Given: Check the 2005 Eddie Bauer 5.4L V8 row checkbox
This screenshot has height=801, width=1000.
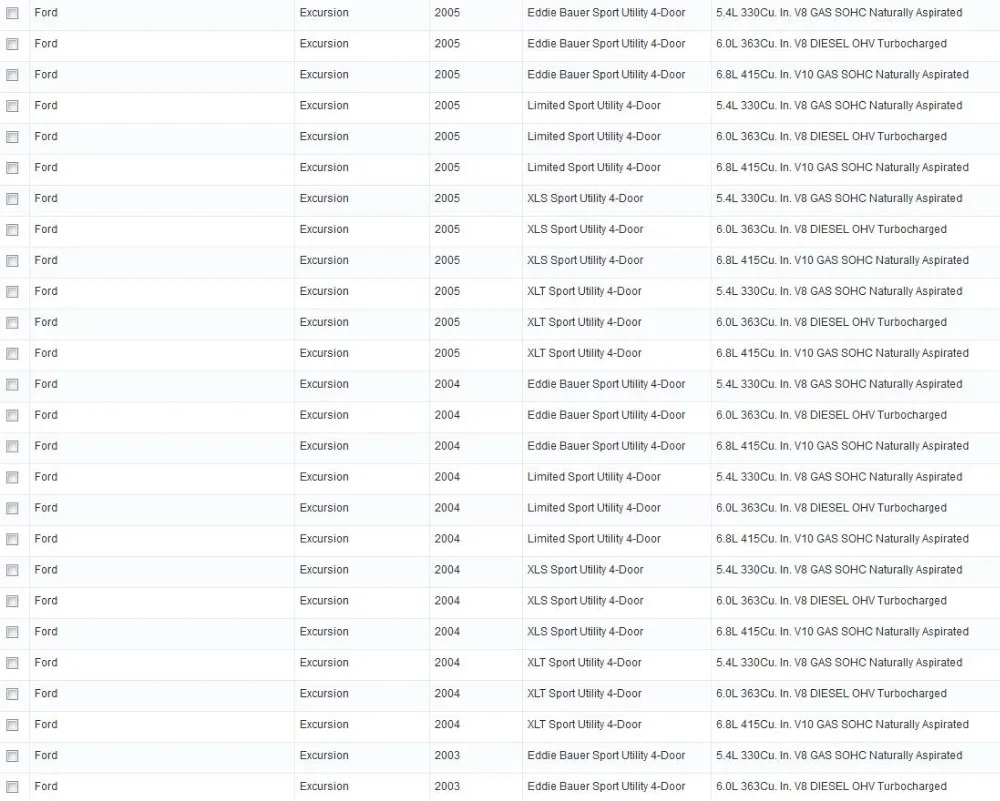Looking at the screenshot, I should point(12,13).
